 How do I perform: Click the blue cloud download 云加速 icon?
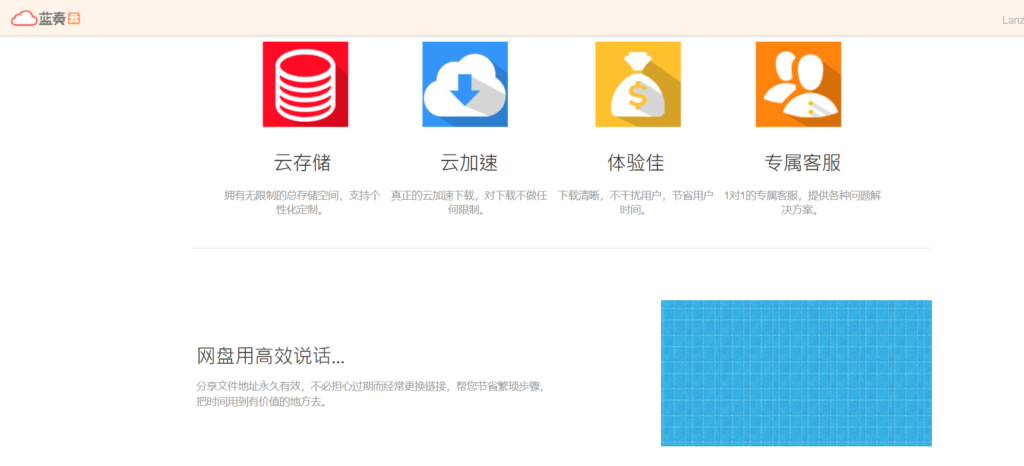point(465,84)
